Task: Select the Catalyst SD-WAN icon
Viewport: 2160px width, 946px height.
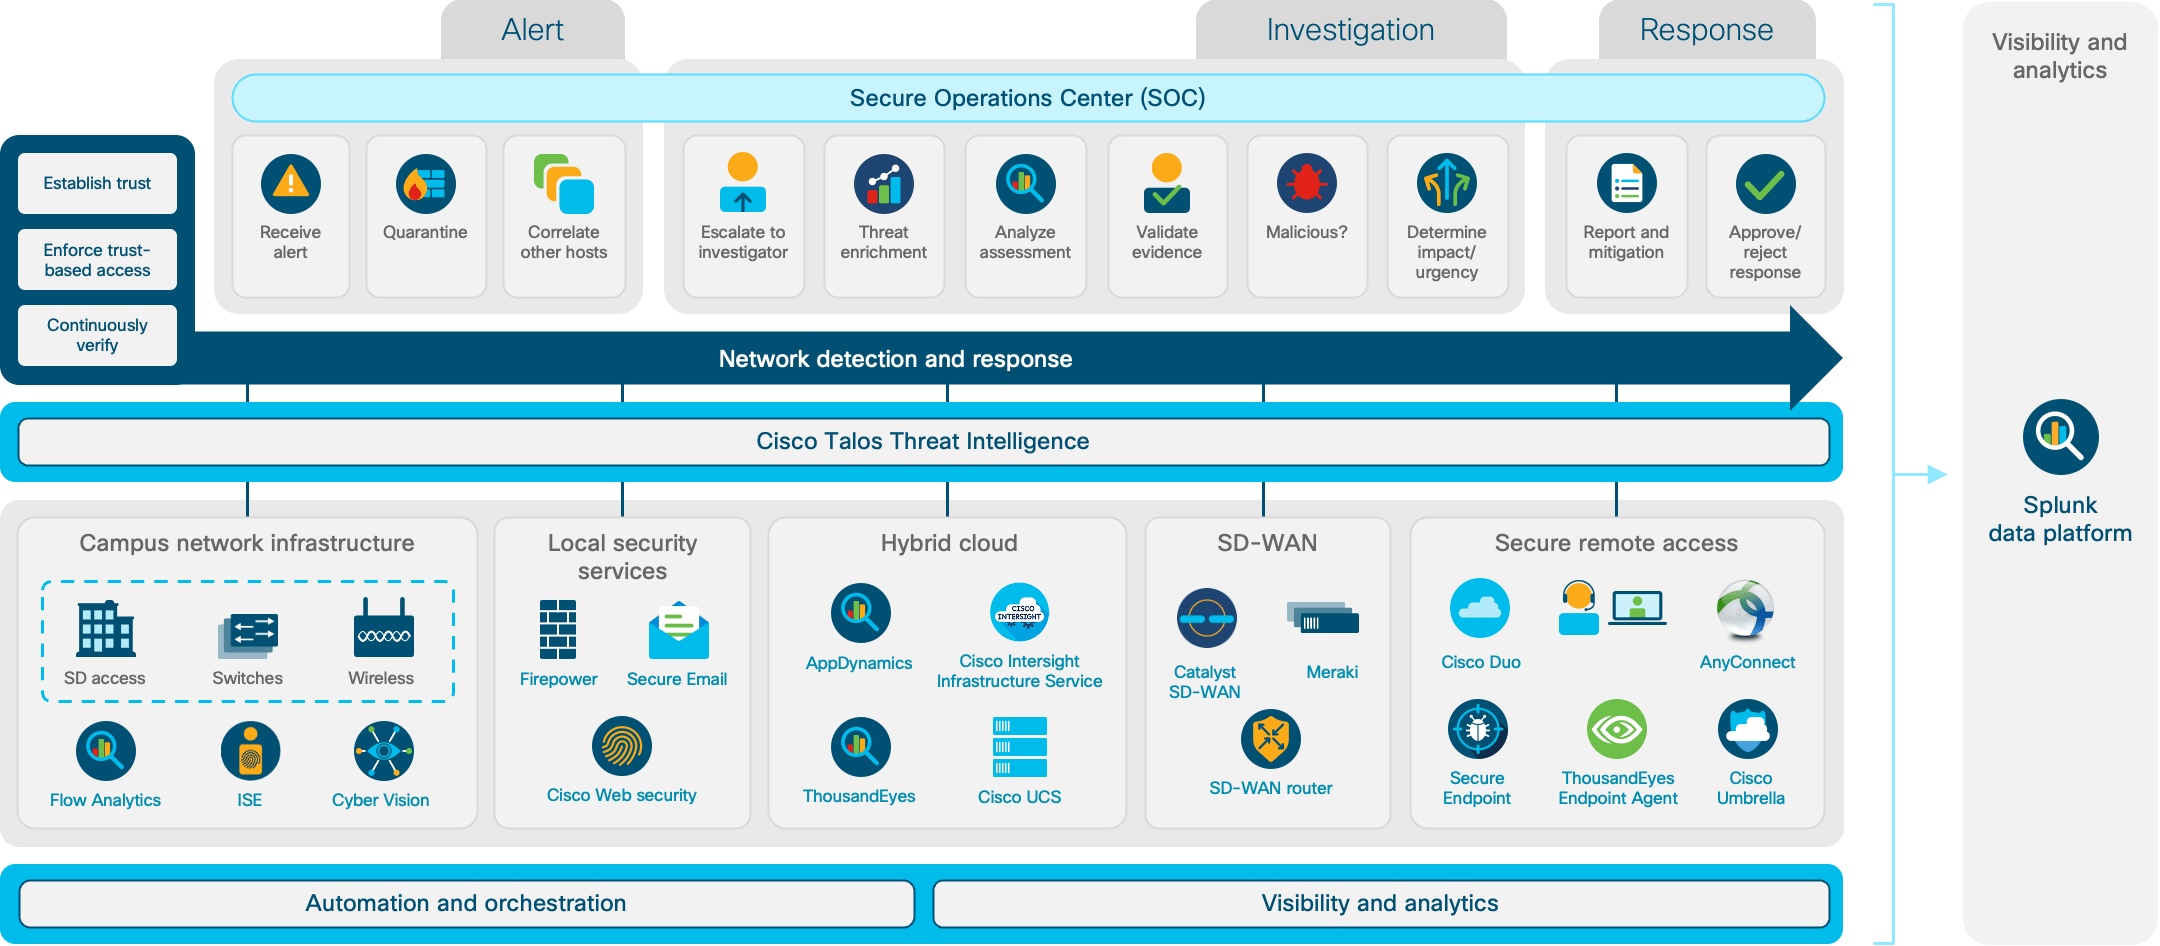Action: coord(1207,618)
